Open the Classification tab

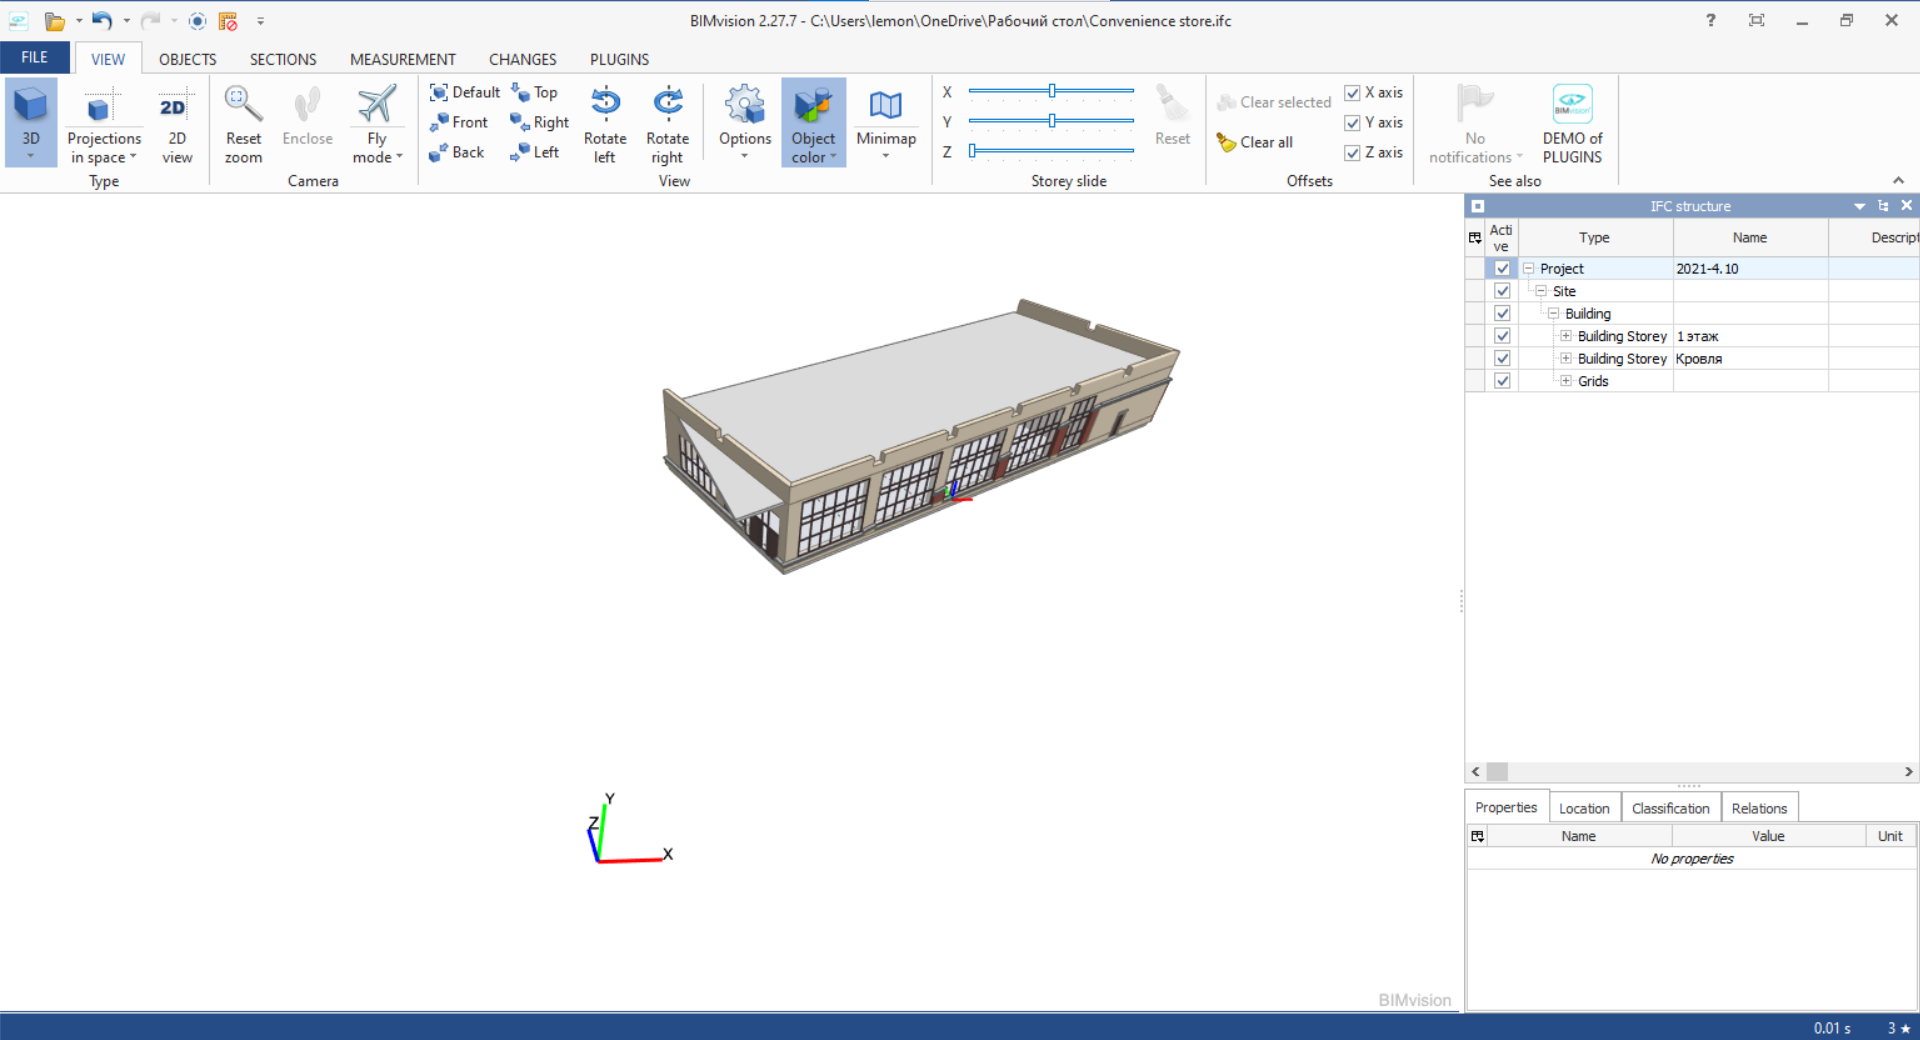pos(1670,808)
